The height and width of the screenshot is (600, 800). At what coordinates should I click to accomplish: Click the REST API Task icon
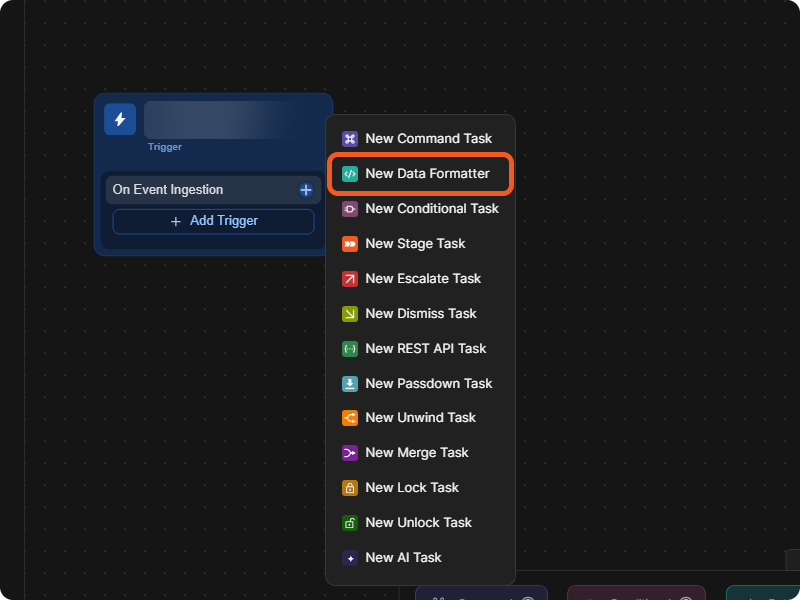349,349
